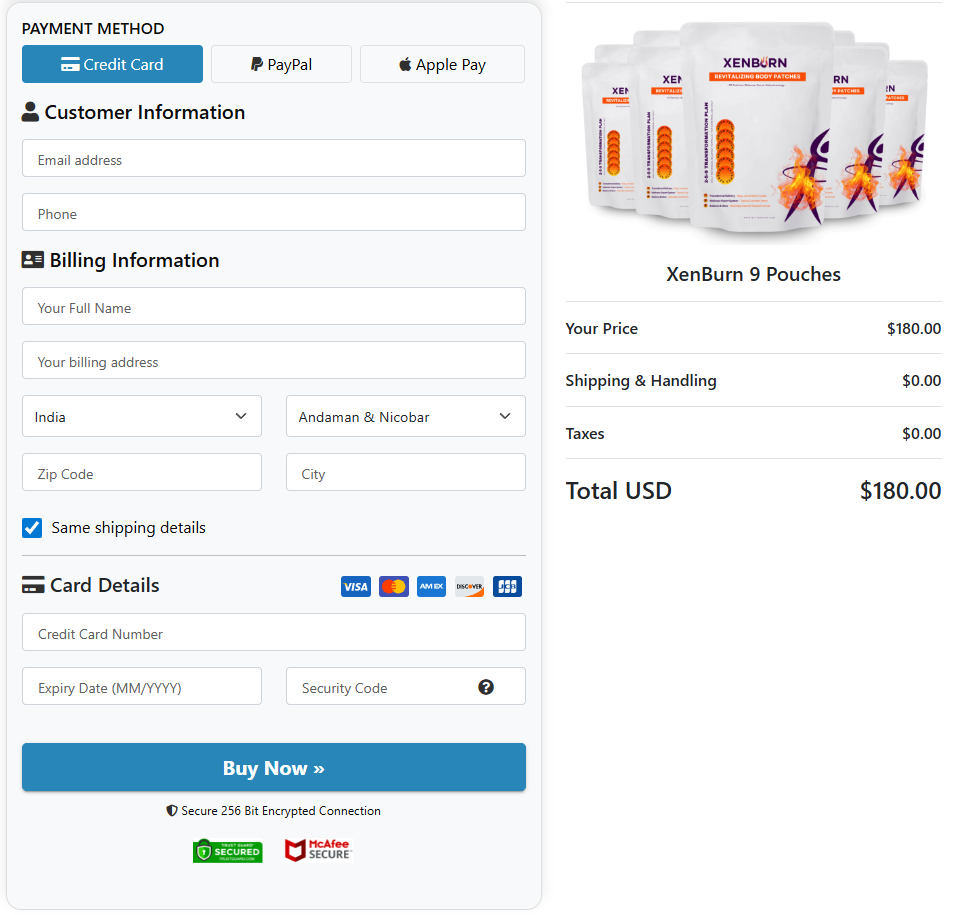The width and height of the screenshot is (967, 915).
Task: Click the Trust Guard Secured badge
Action: pyautogui.click(x=227, y=850)
